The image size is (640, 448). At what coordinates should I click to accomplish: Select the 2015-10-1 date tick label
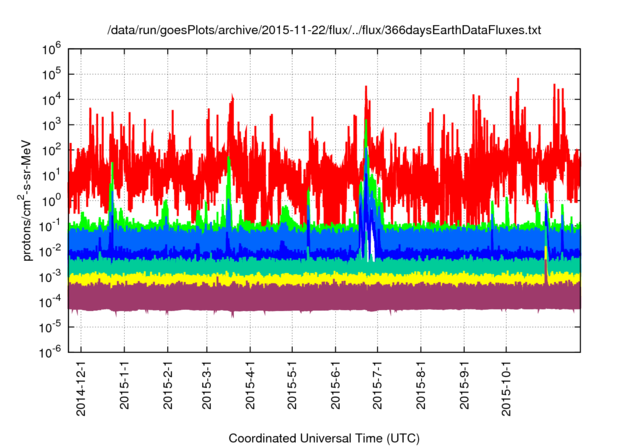click(x=505, y=389)
